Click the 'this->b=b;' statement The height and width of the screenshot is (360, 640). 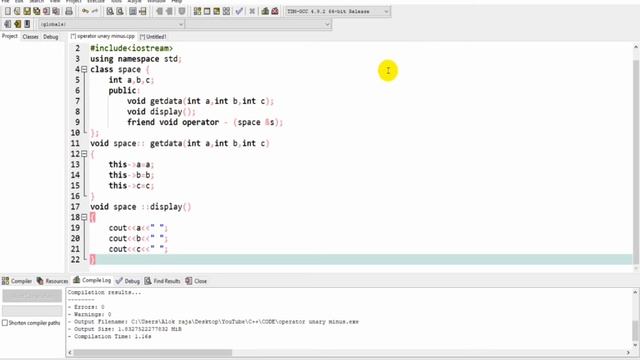click(x=131, y=175)
